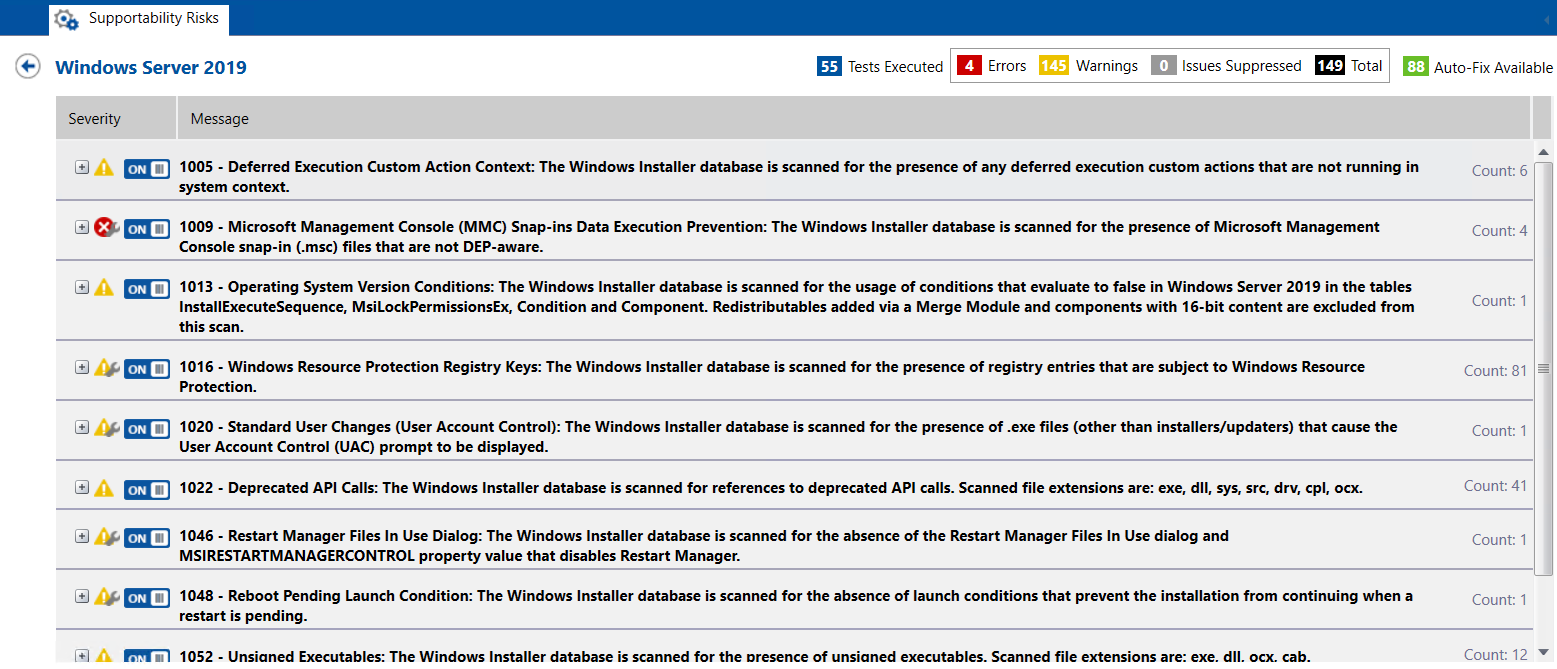The image size is (1557, 669).
Task: Click the Windows Server 2019 heading
Action: [x=151, y=68]
